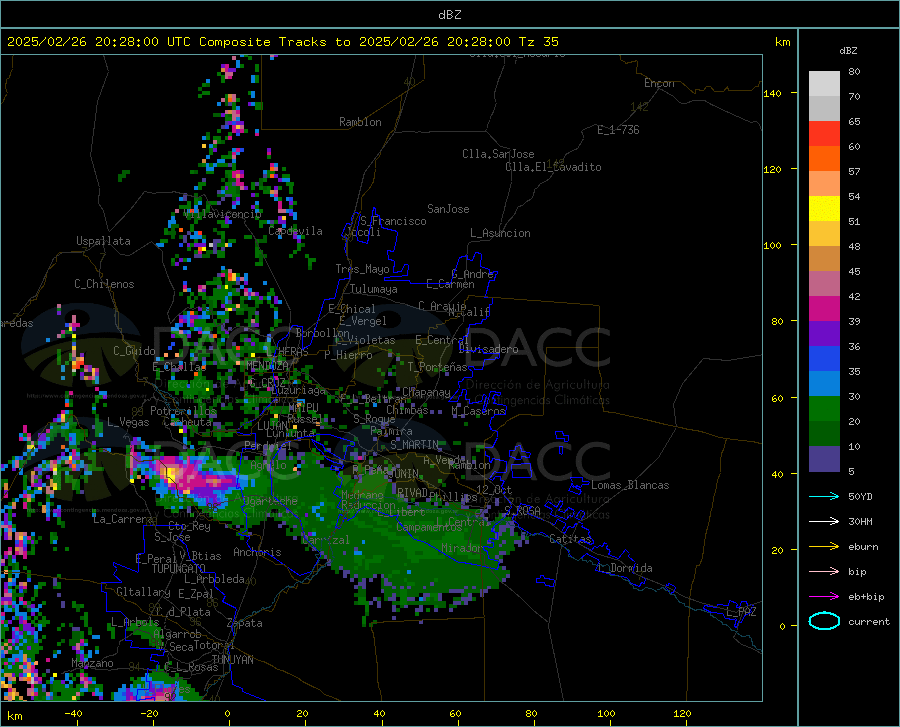Click the Potrerillos label
Image resolution: width=900 pixels, height=727 pixels.
pos(183,411)
